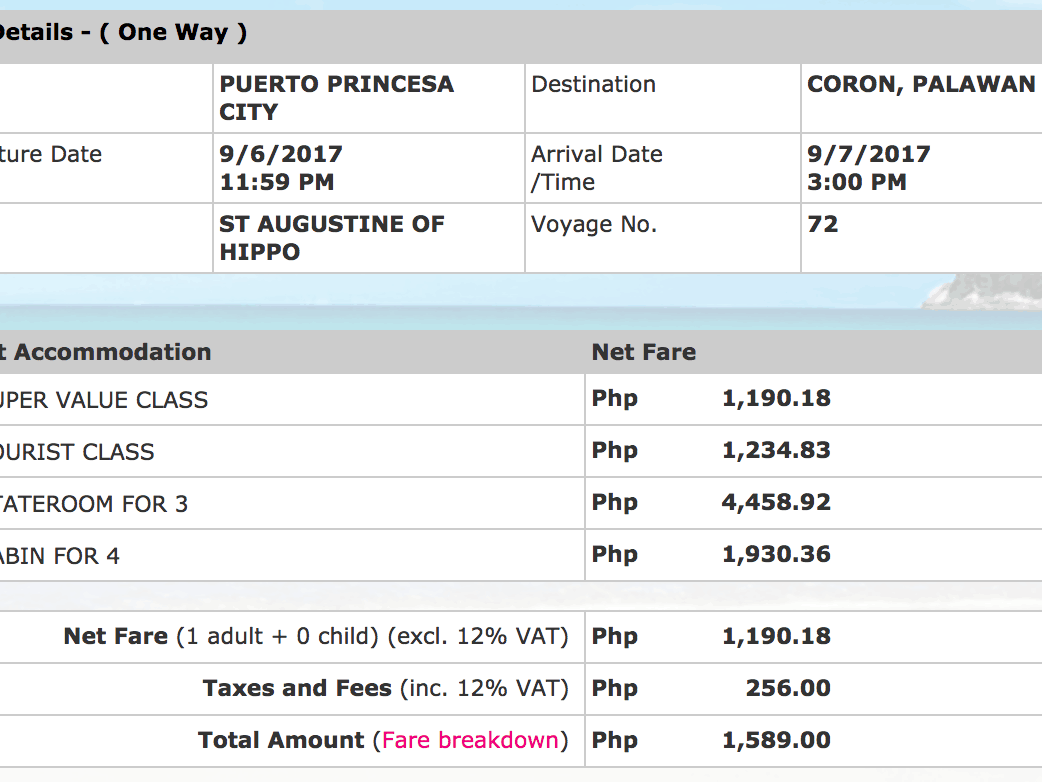Select the Cabin for 4 accommodation

point(60,556)
